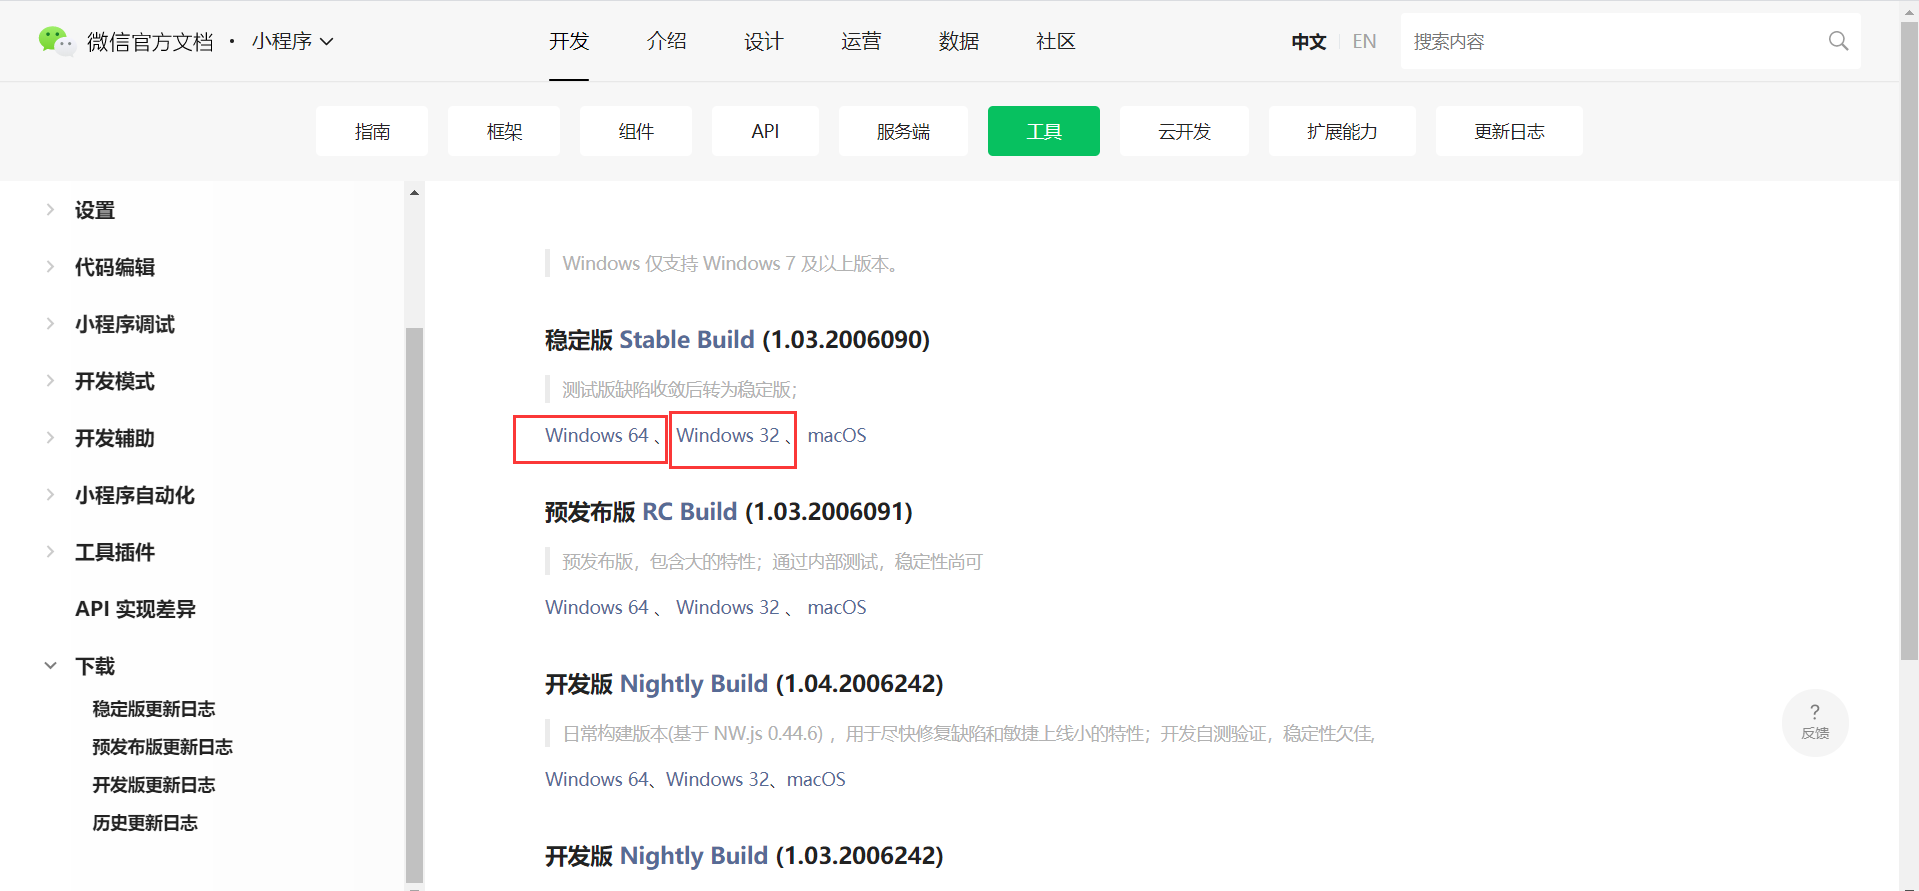The image size is (1919, 891).
Task: Open 稳定版更新日志 in sidebar
Action: point(154,709)
